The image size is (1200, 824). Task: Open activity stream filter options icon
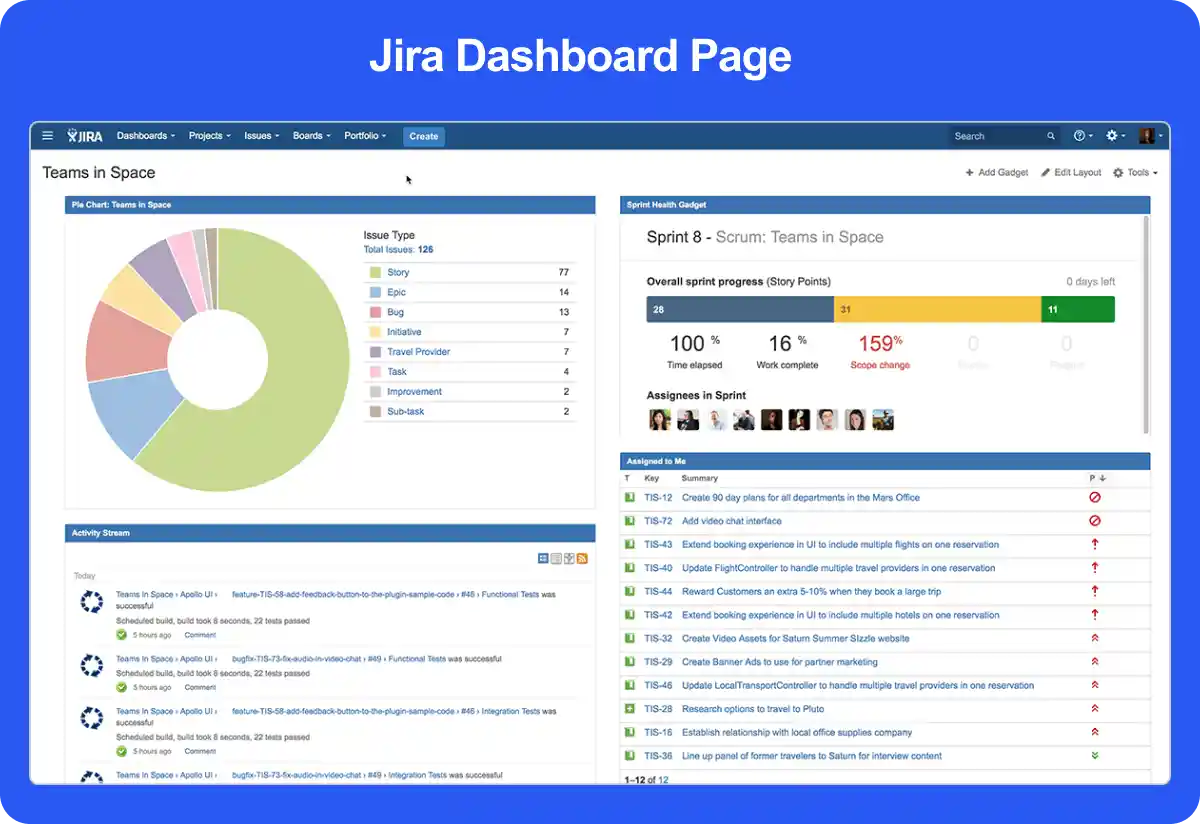[569, 558]
